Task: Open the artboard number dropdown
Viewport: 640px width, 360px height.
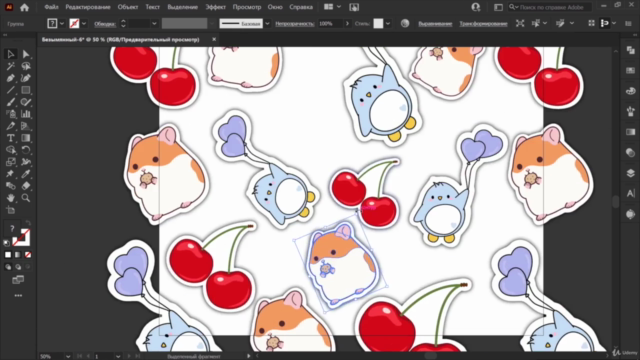Action: pyautogui.click(x=118, y=356)
